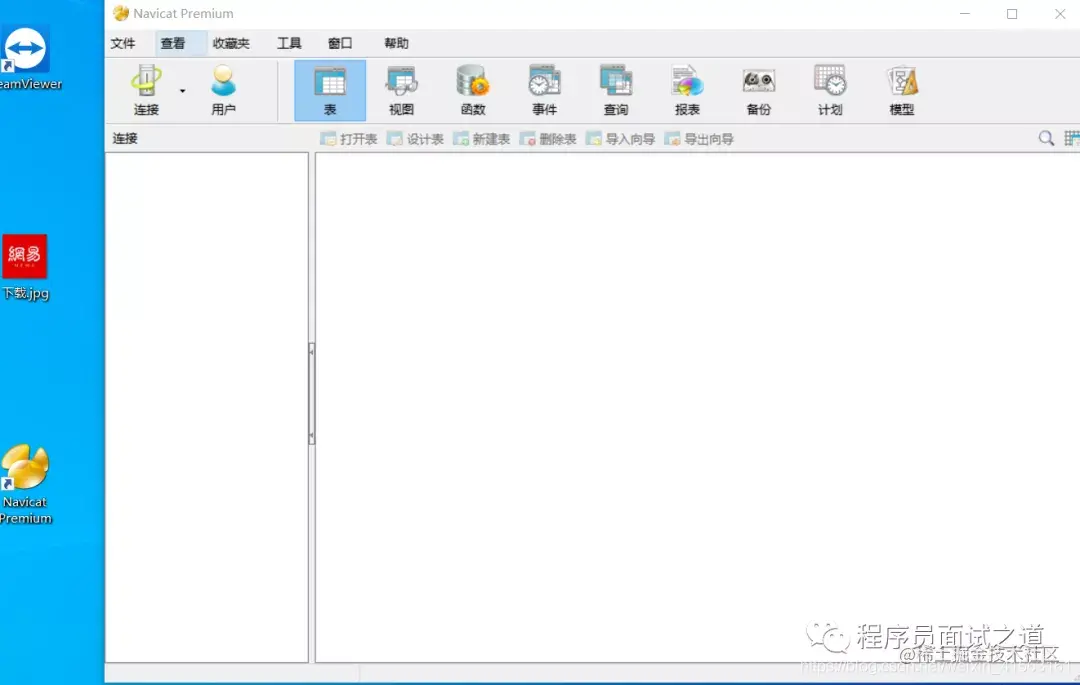The image size is (1080, 685).
Task: Switch to 视图 (Views) section
Action: pyautogui.click(x=401, y=89)
